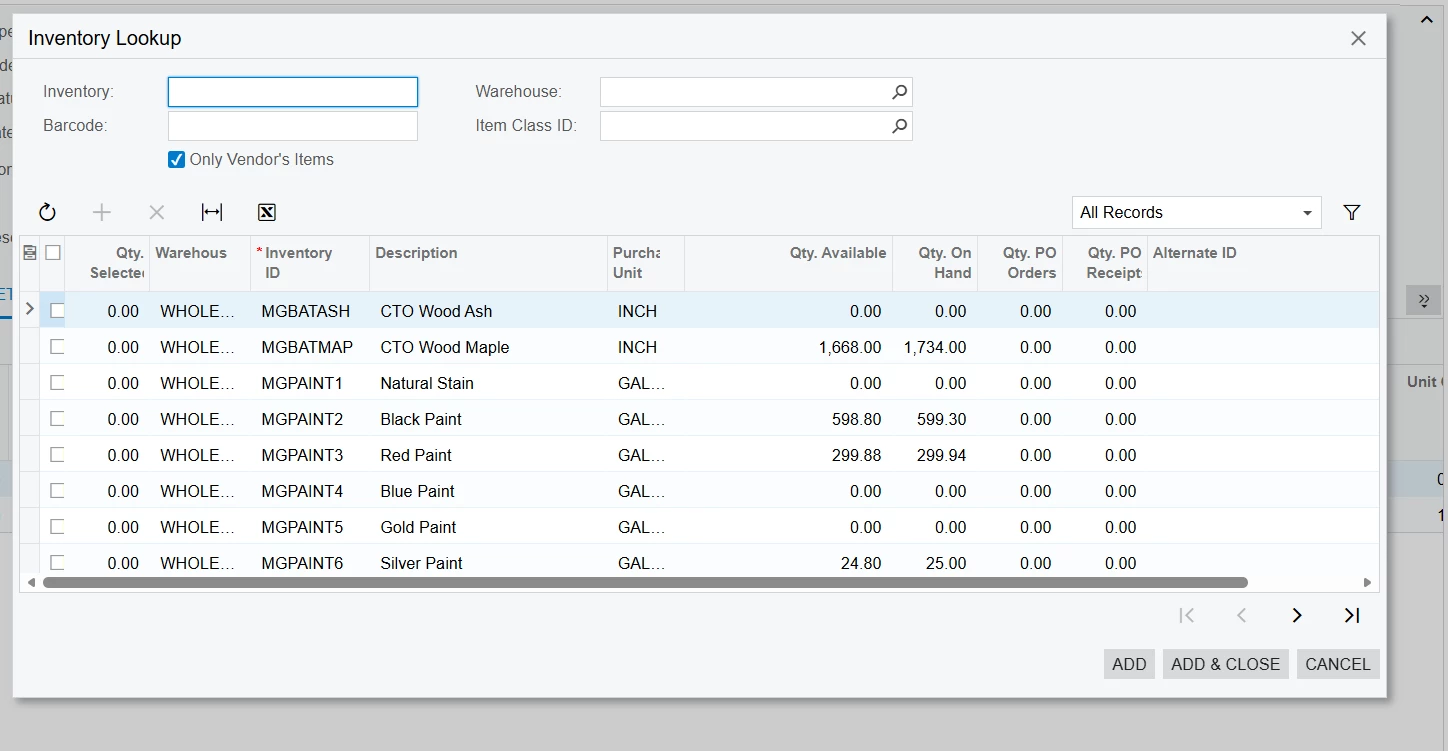
Task: Check the MGPAINT2 row checkbox
Action: coord(57,419)
